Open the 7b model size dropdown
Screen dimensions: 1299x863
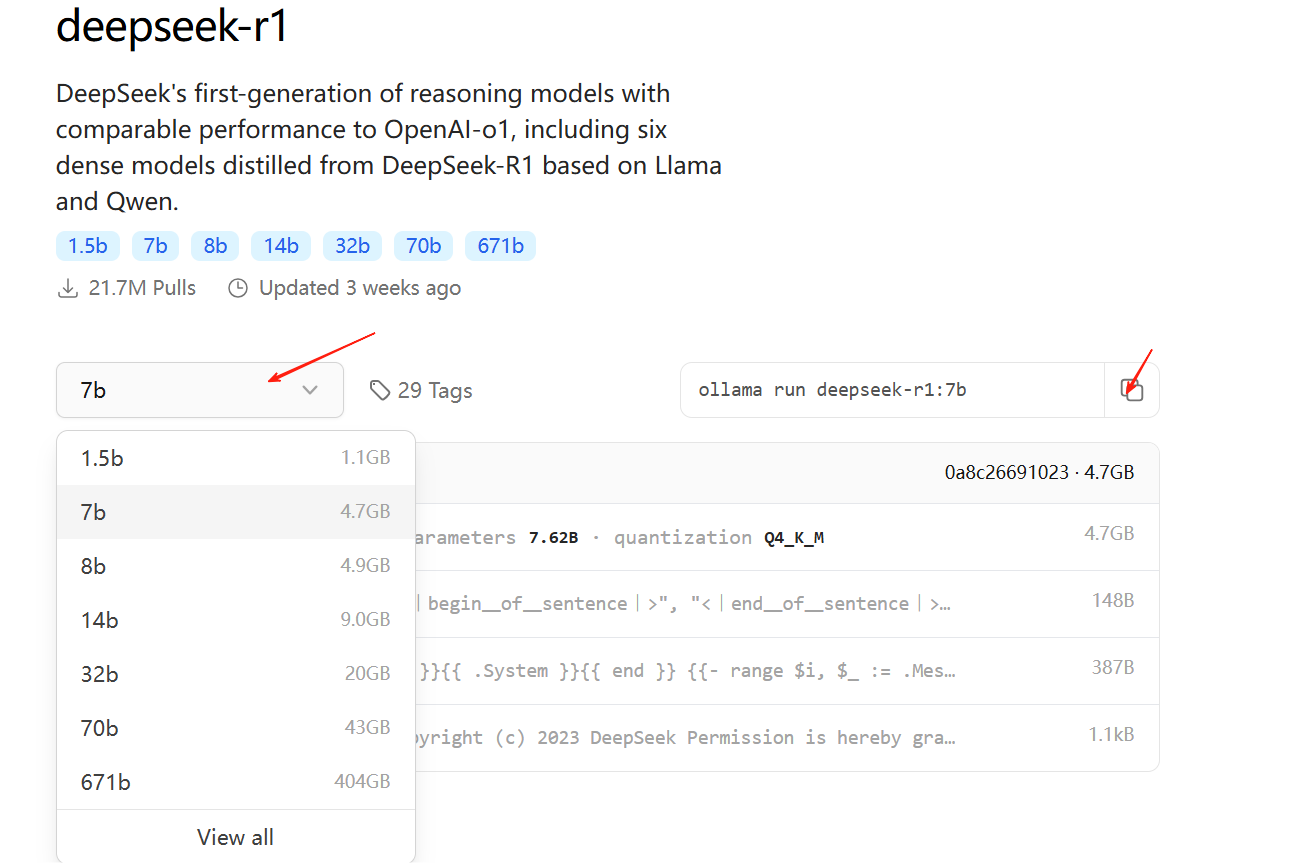tap(200, 390)
